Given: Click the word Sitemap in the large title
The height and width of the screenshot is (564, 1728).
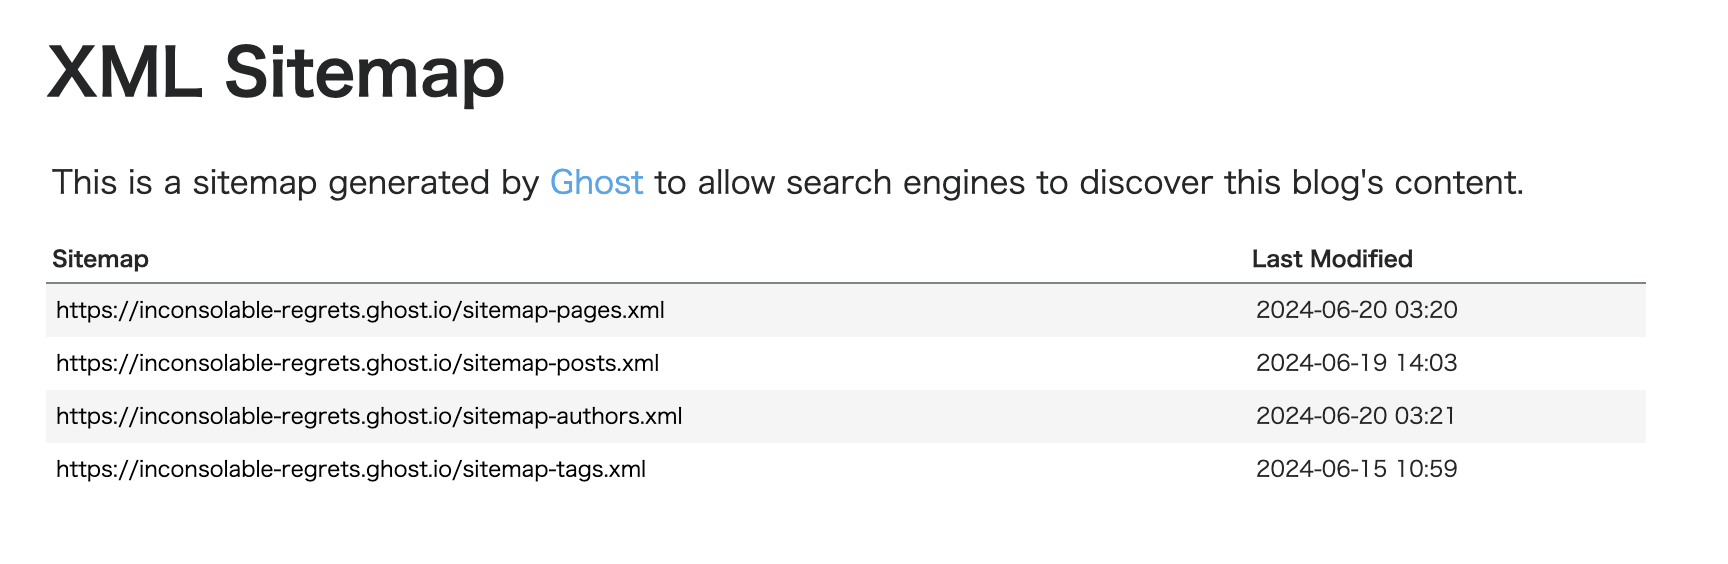Looking at the screenshot, I should 365,74.
